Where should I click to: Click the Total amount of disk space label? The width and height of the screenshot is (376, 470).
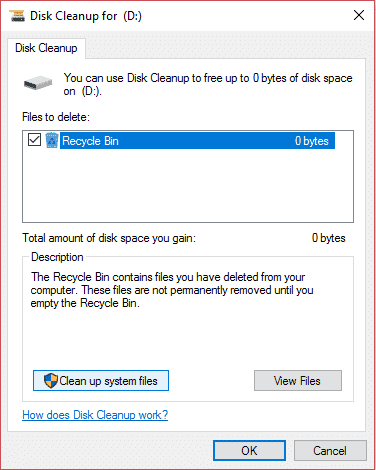(x=109, y=238)
